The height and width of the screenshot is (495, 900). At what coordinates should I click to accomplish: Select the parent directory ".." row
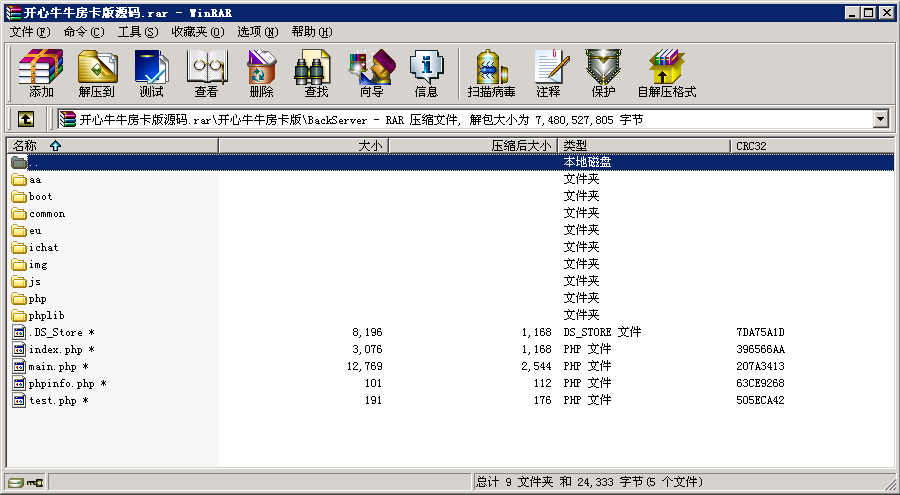pyautogui.click(x=34, y=162)
